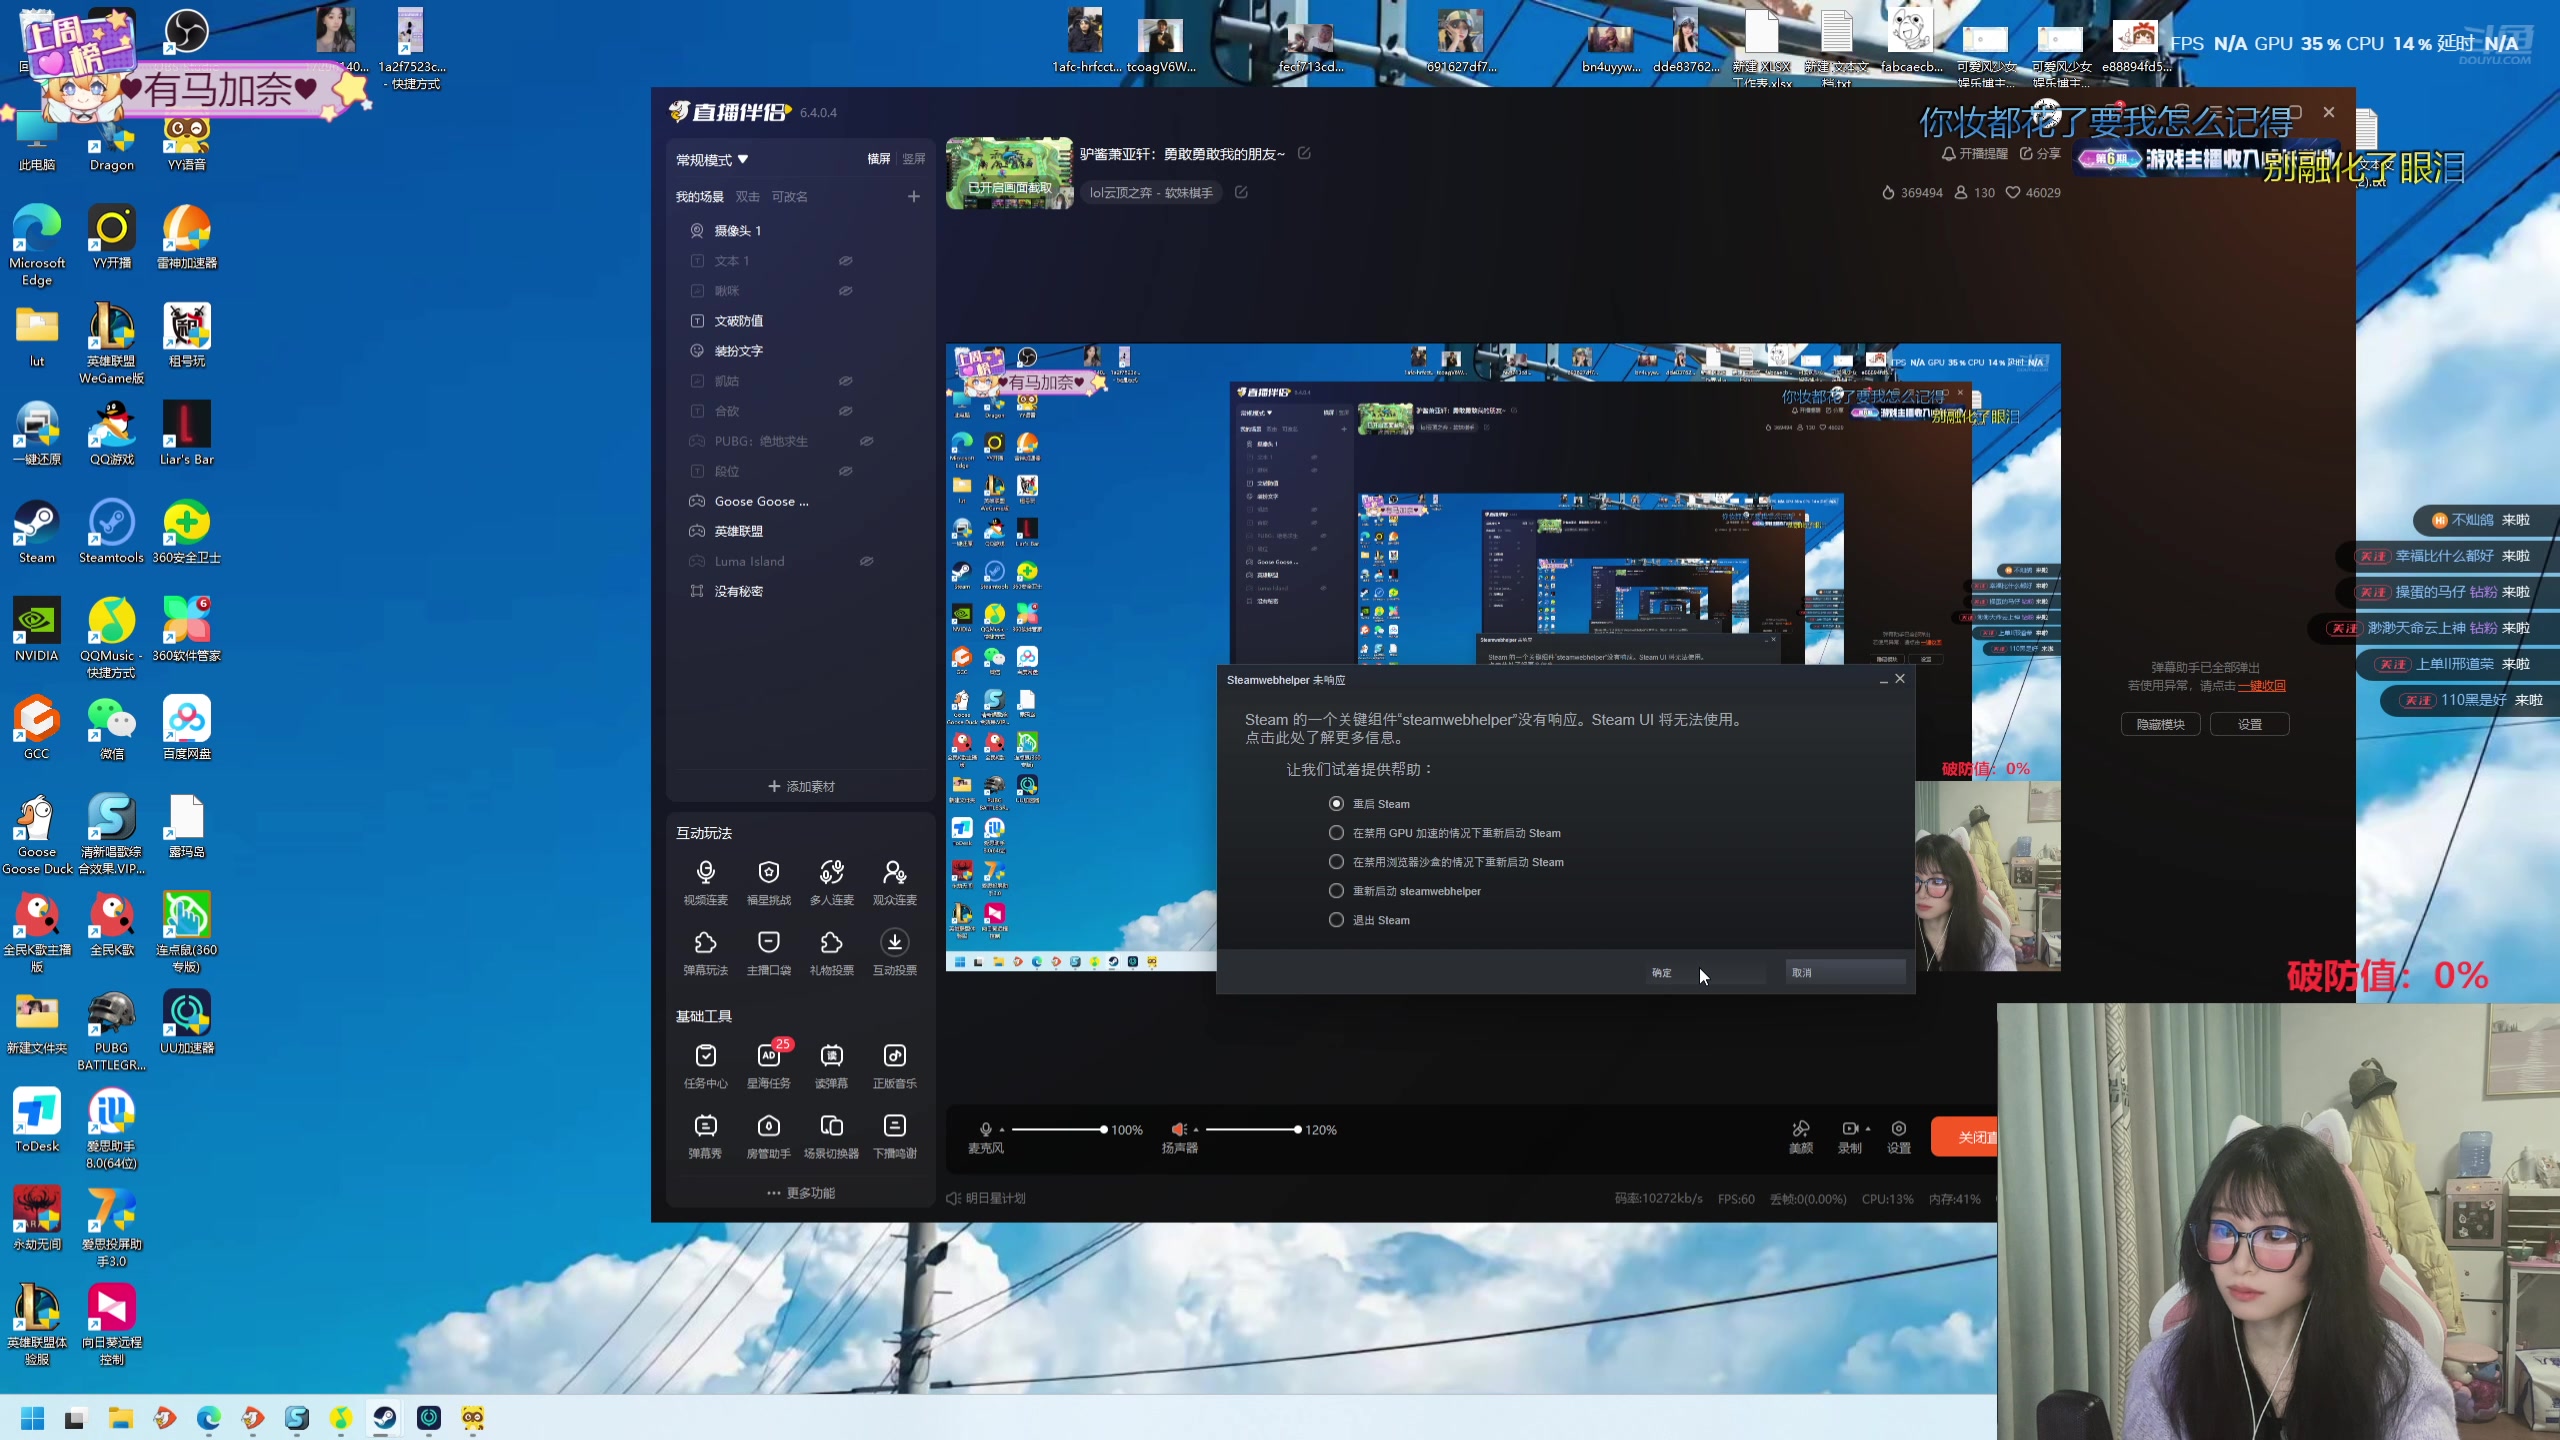
Task: Edit the lol云顶之弈 category pencil
Action: (1241, 192)
